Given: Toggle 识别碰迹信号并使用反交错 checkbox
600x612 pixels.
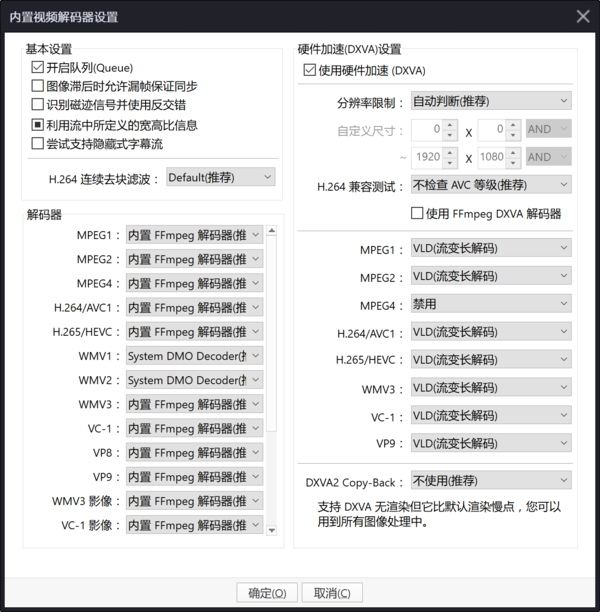Looking at the screenshot, I should tap(38, 105).
